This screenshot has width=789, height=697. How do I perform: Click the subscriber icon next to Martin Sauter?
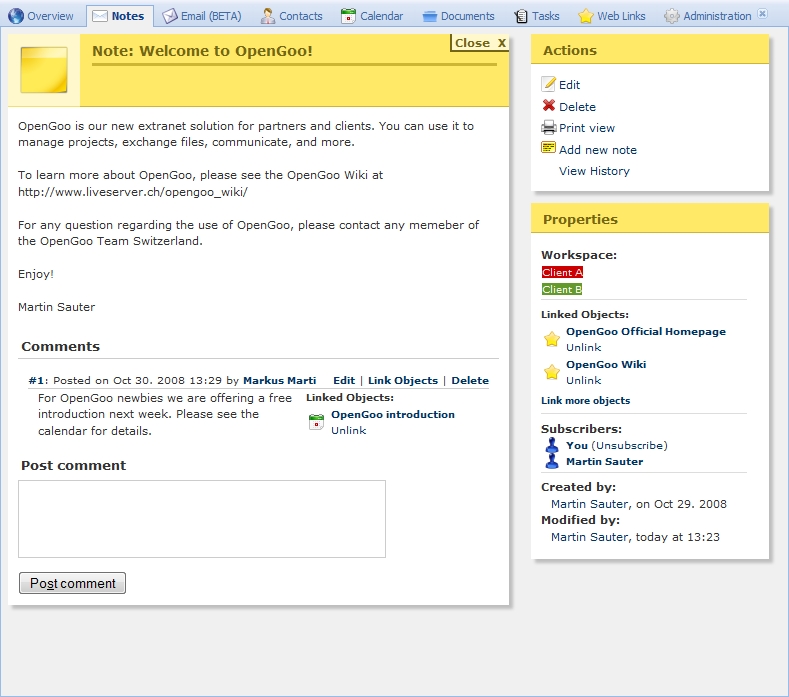[552, 461]
